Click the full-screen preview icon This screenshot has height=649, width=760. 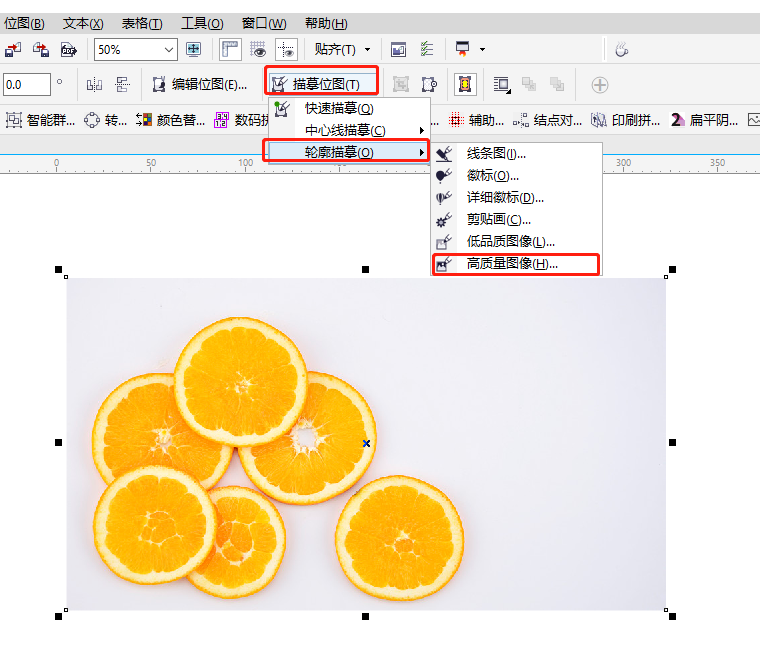pyautogui.click(x=193, y=49)
